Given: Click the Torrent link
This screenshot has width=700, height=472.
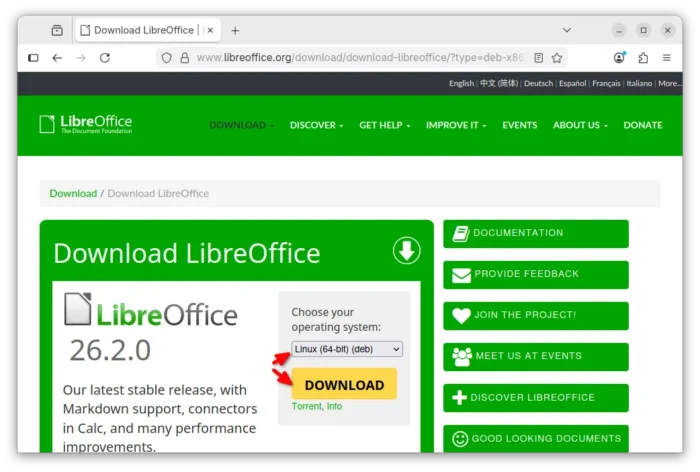Looking at the screenshot, I should click(306, 407).
